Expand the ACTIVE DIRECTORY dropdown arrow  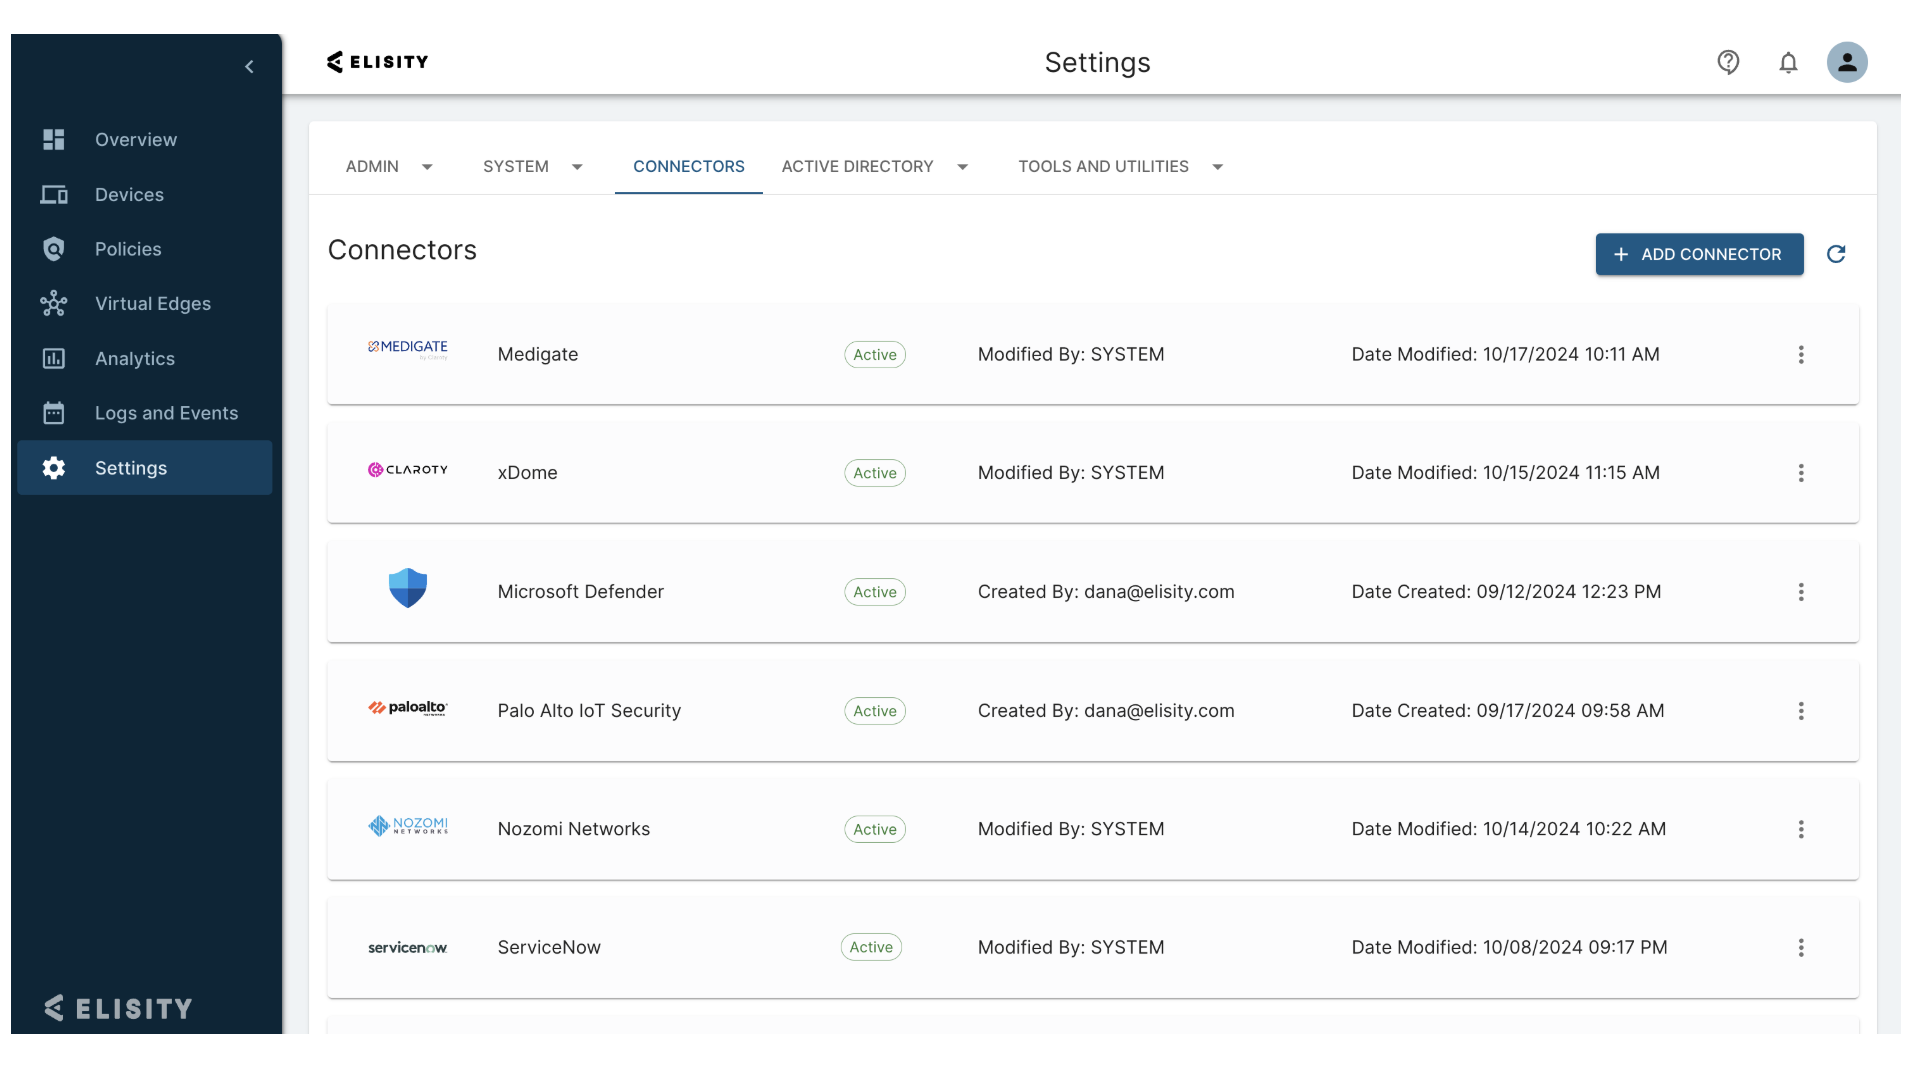point(962,167)
